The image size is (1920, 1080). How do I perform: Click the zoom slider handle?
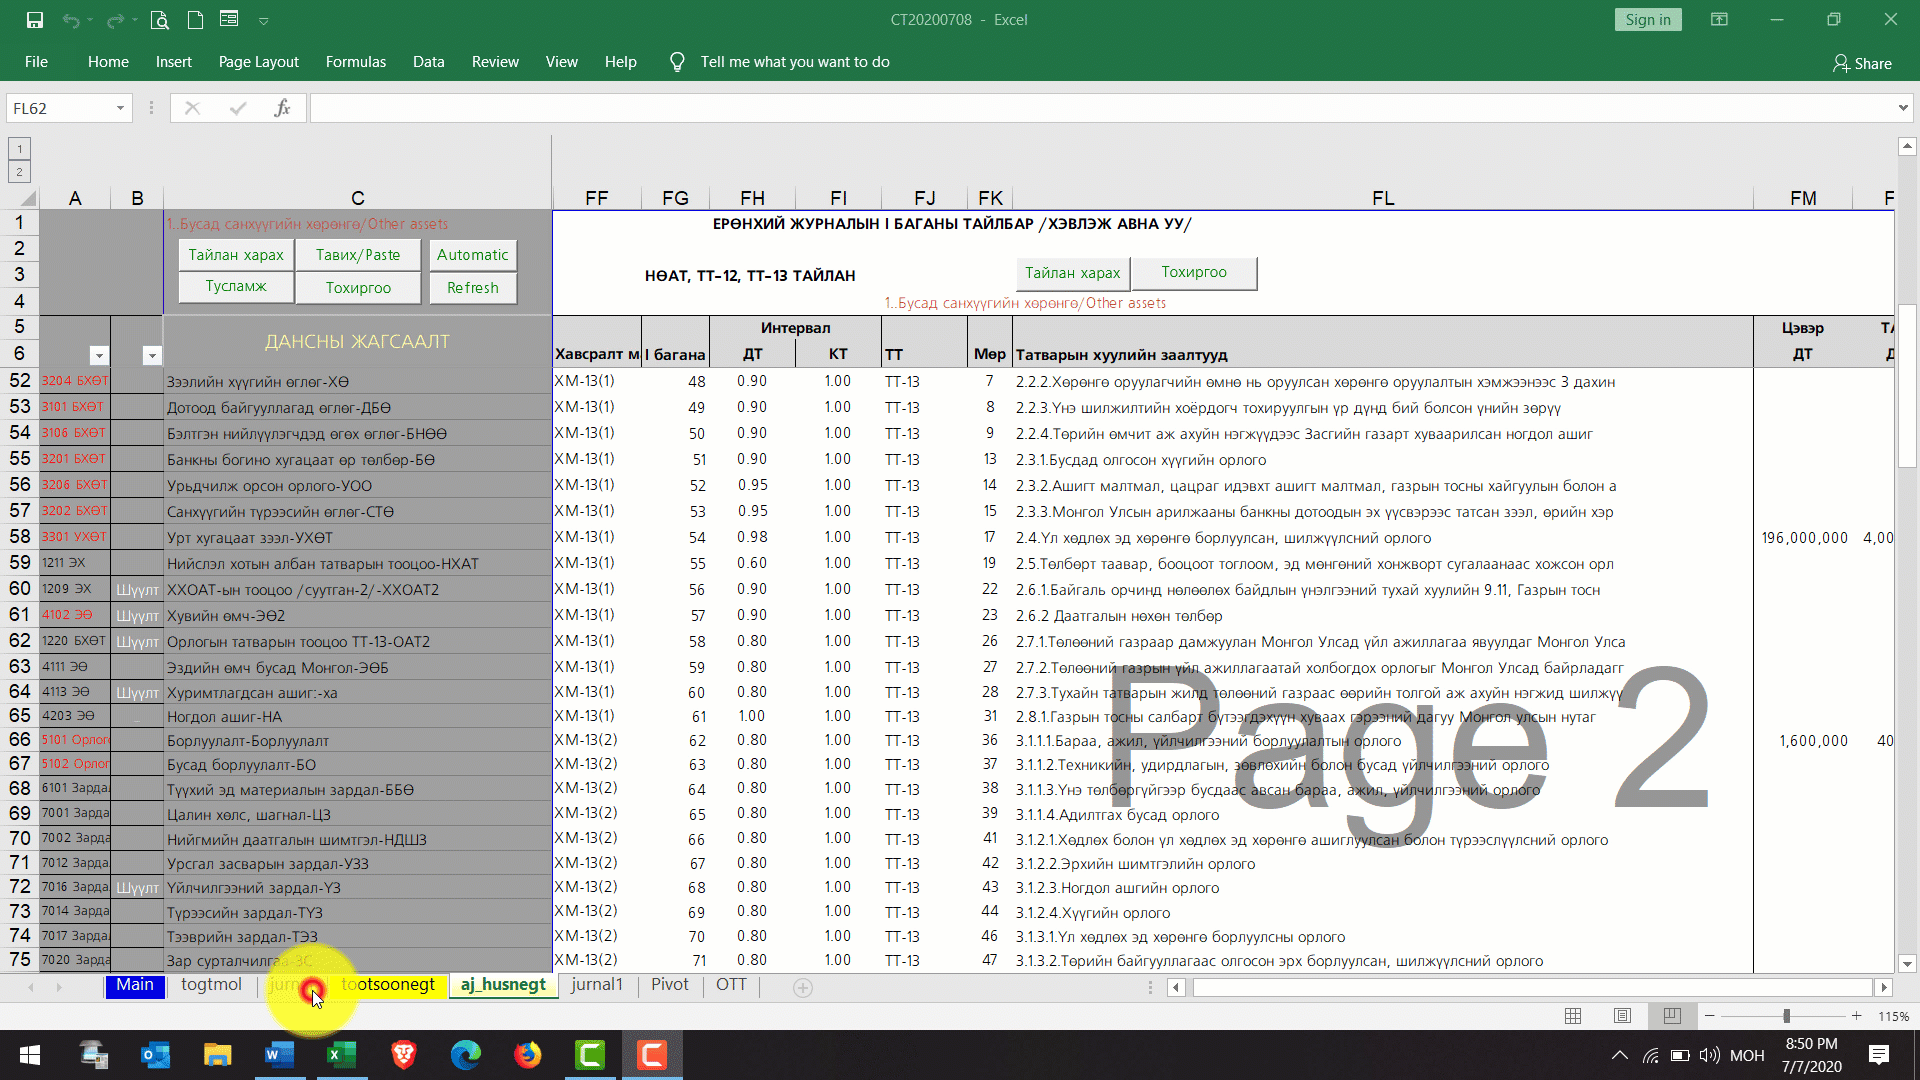[x=1786, y=1016]
